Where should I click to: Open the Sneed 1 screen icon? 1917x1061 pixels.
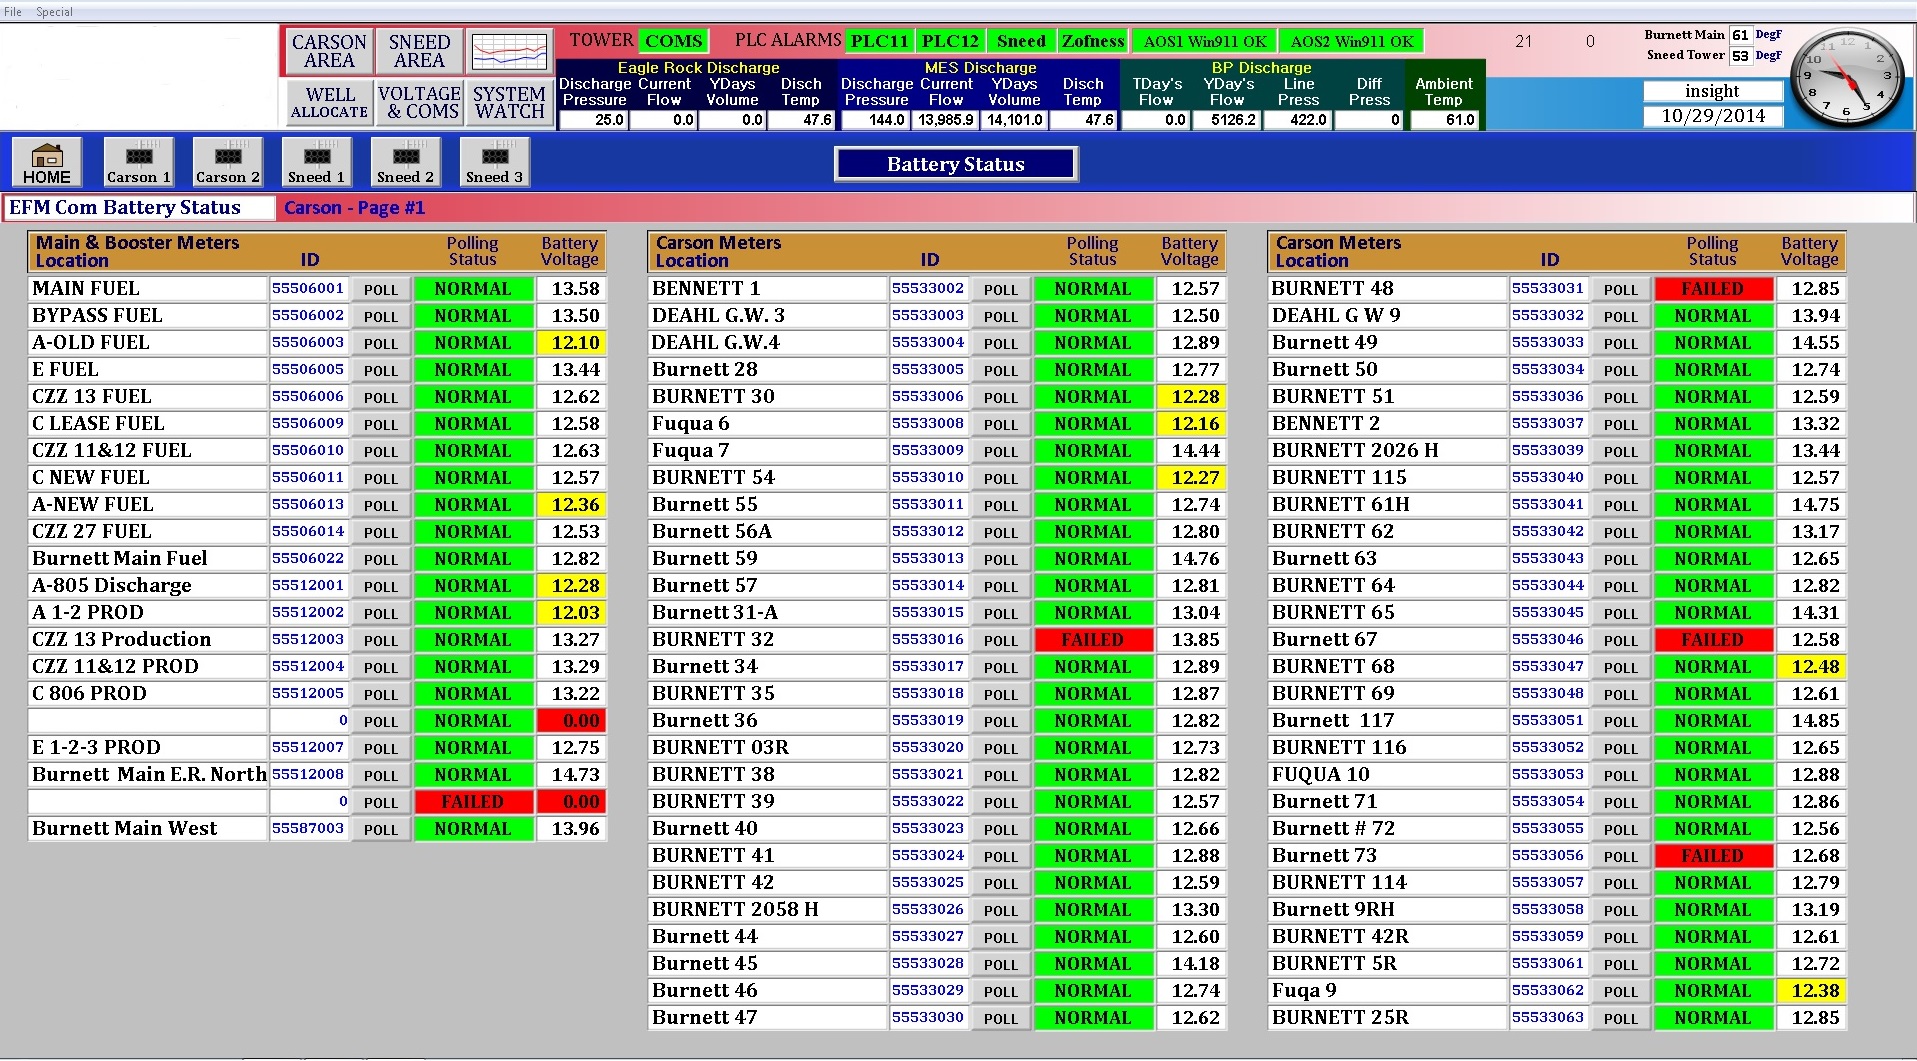(316, 162)
